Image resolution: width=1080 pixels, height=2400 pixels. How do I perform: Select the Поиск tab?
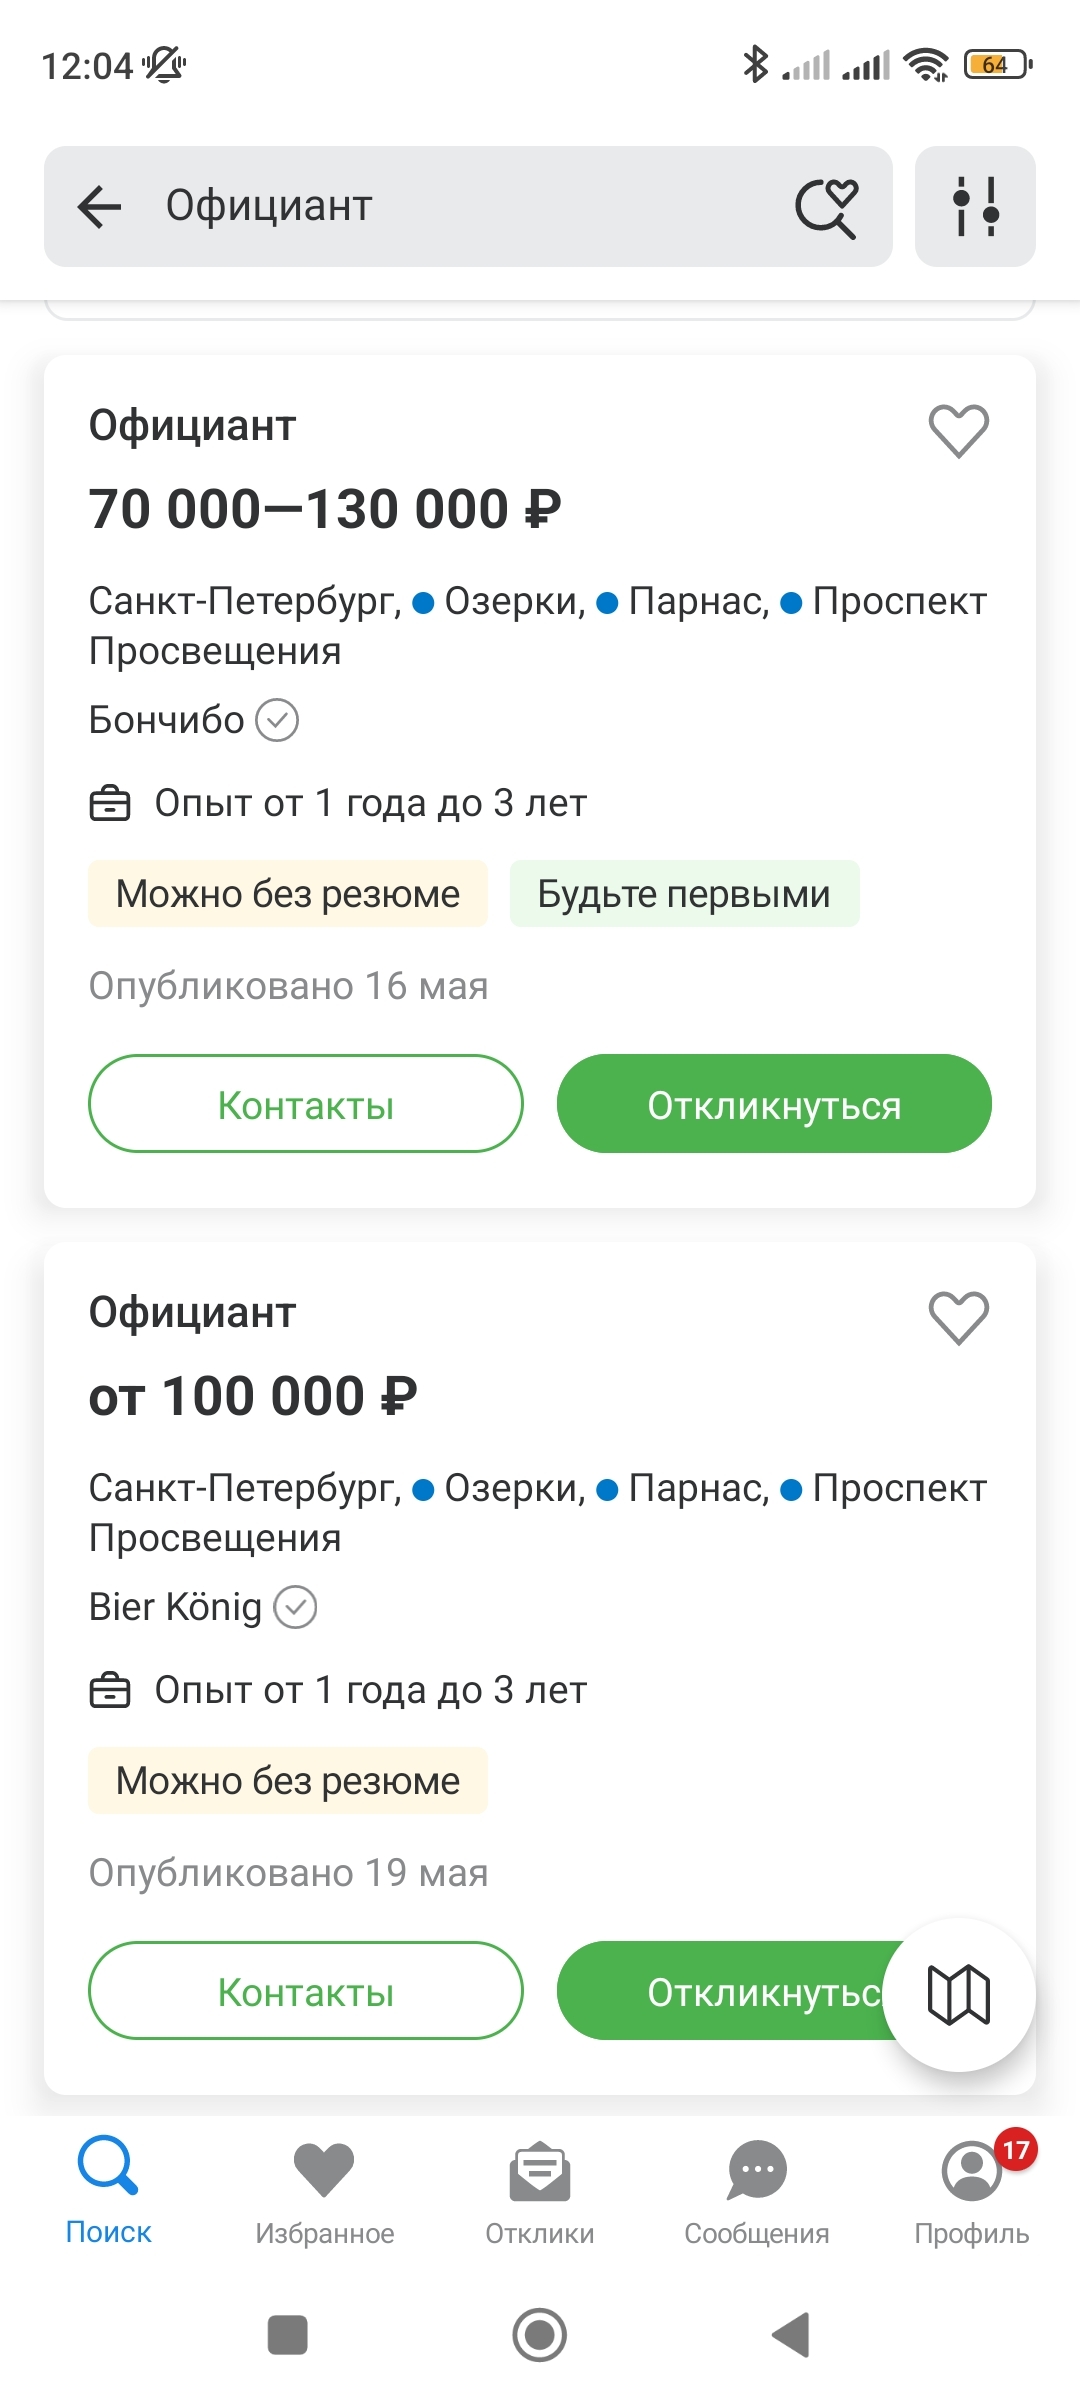tap(108, 2190)
